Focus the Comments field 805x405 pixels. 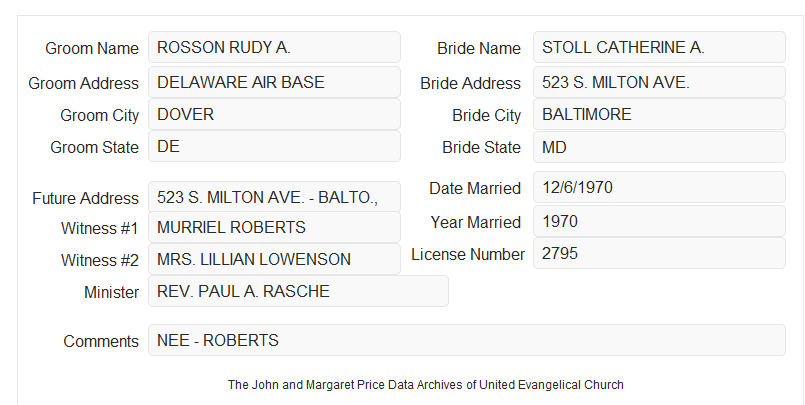467,340
